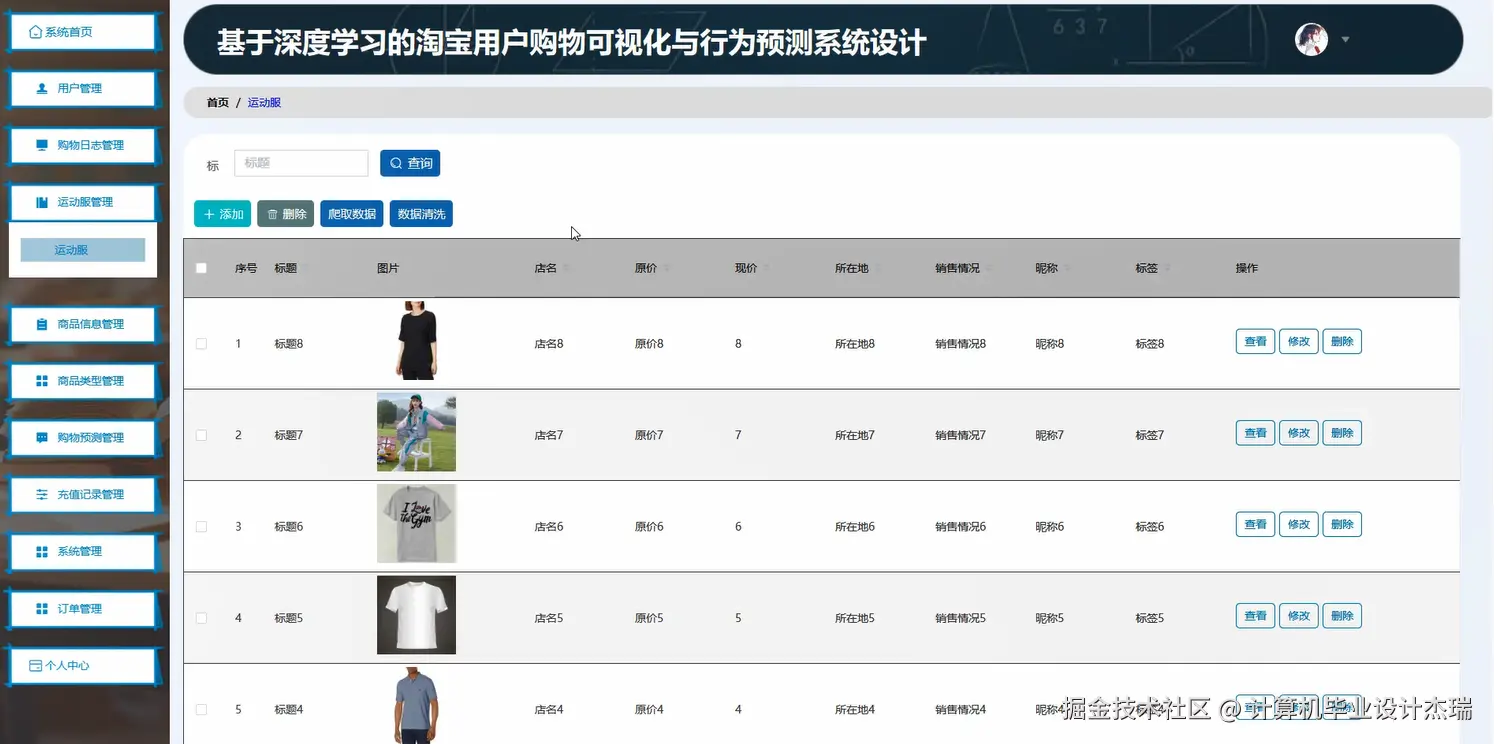
Task: Select the 店名8 cell
Action: tap(549, 344)
